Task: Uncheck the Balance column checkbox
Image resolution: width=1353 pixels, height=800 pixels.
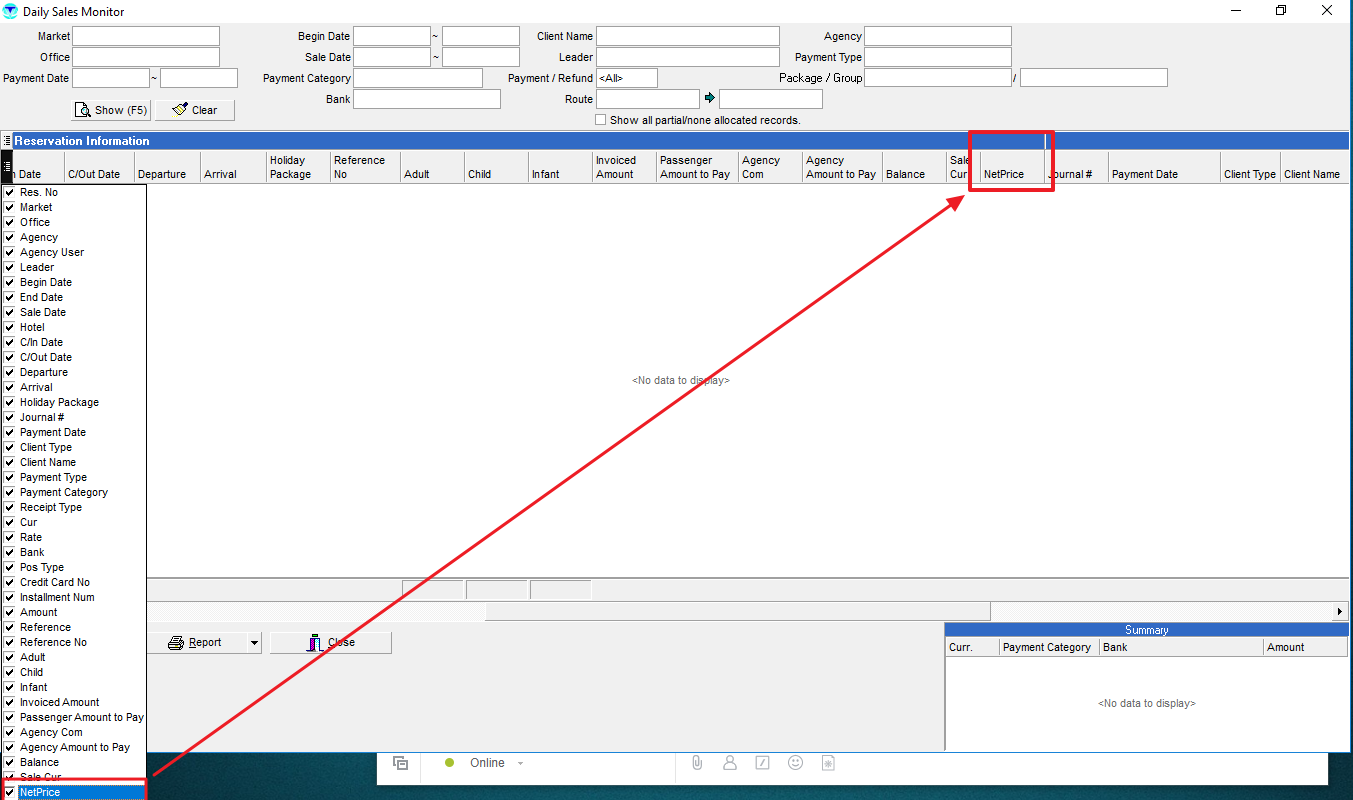Action: tap(9, 762)
